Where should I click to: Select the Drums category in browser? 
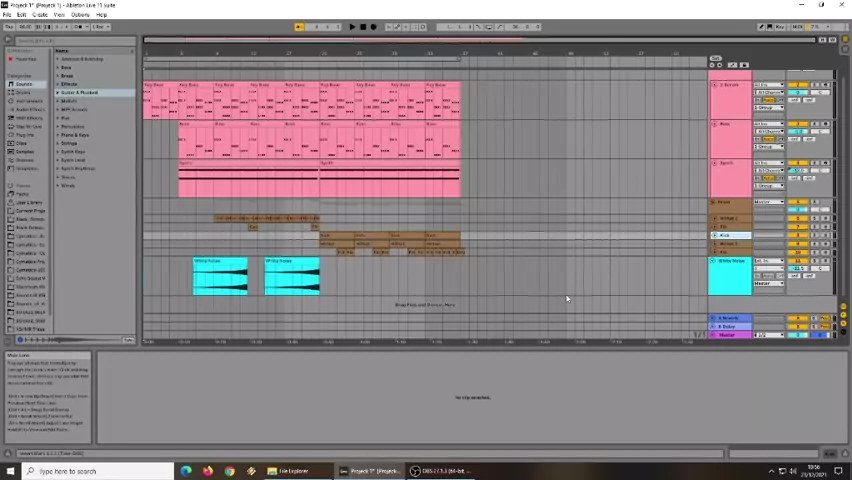click(23, 93)
